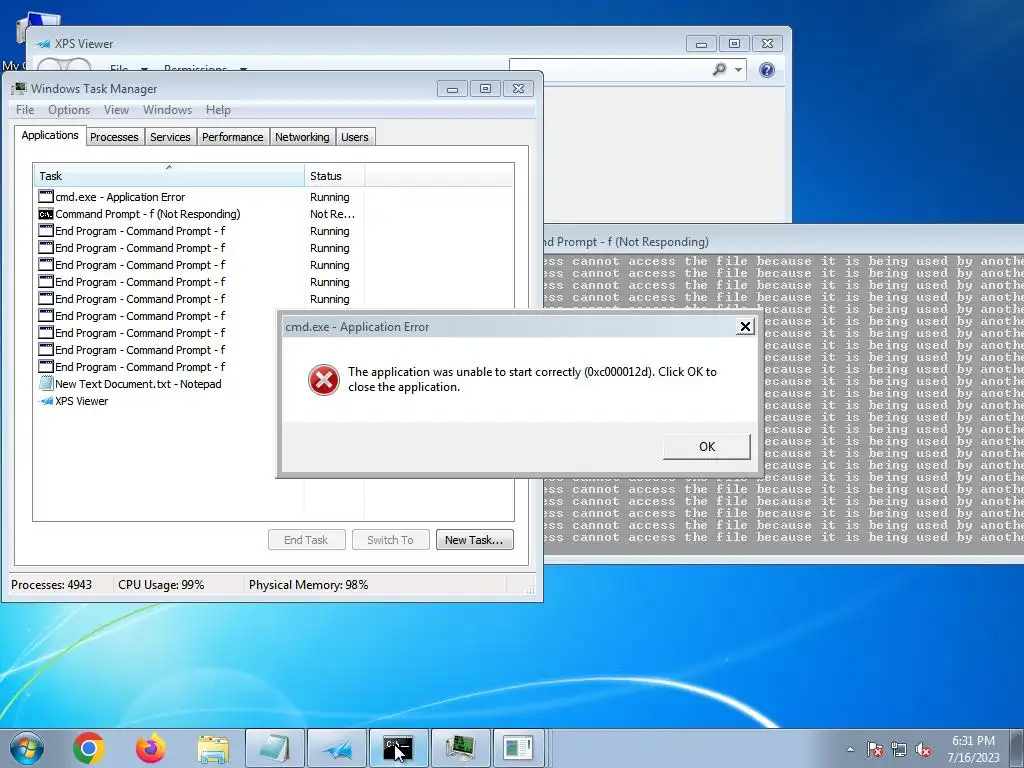
Task: Click the End Task button
Action: [x=306, y=540]
